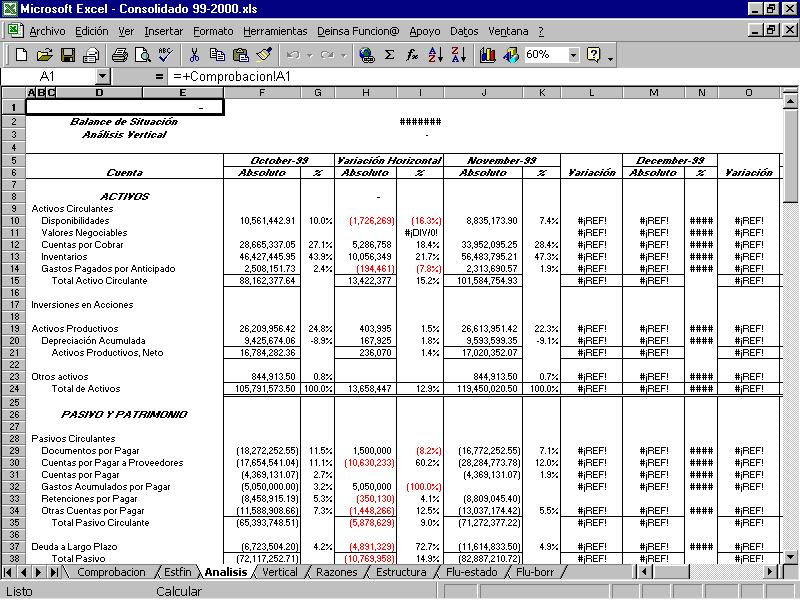Open the Archivo menu

pos(47,31)
